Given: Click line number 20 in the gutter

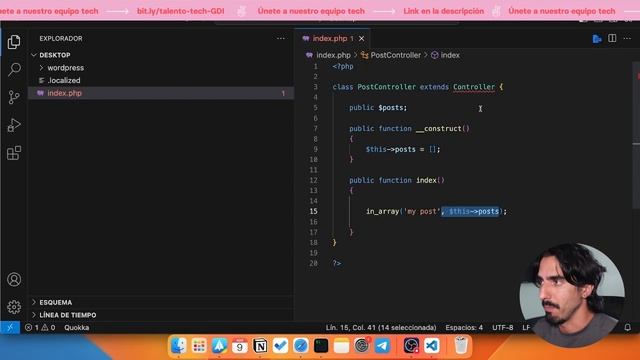Looking at the screenshot, I should tap(313, 263).
